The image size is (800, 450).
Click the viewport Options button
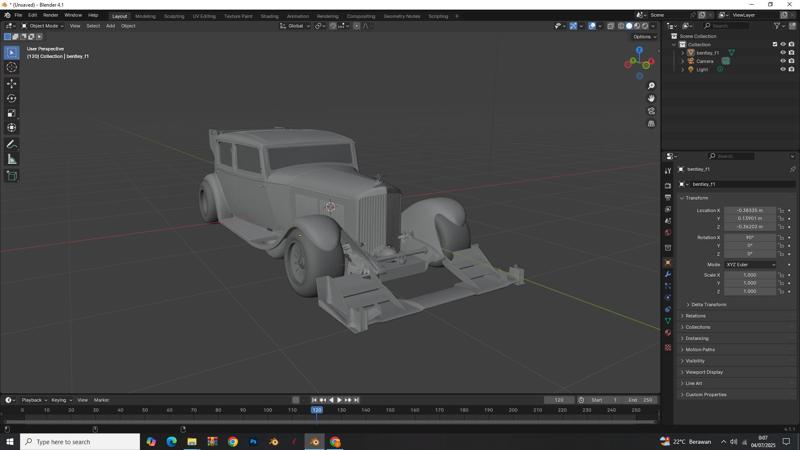pyautogui.click(x=644, y=37)
